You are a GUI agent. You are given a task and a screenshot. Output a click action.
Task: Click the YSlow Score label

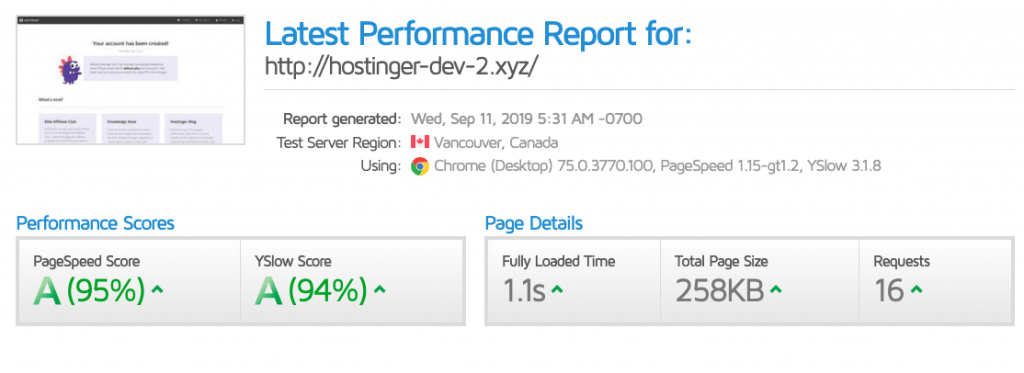tap(293, 262)
